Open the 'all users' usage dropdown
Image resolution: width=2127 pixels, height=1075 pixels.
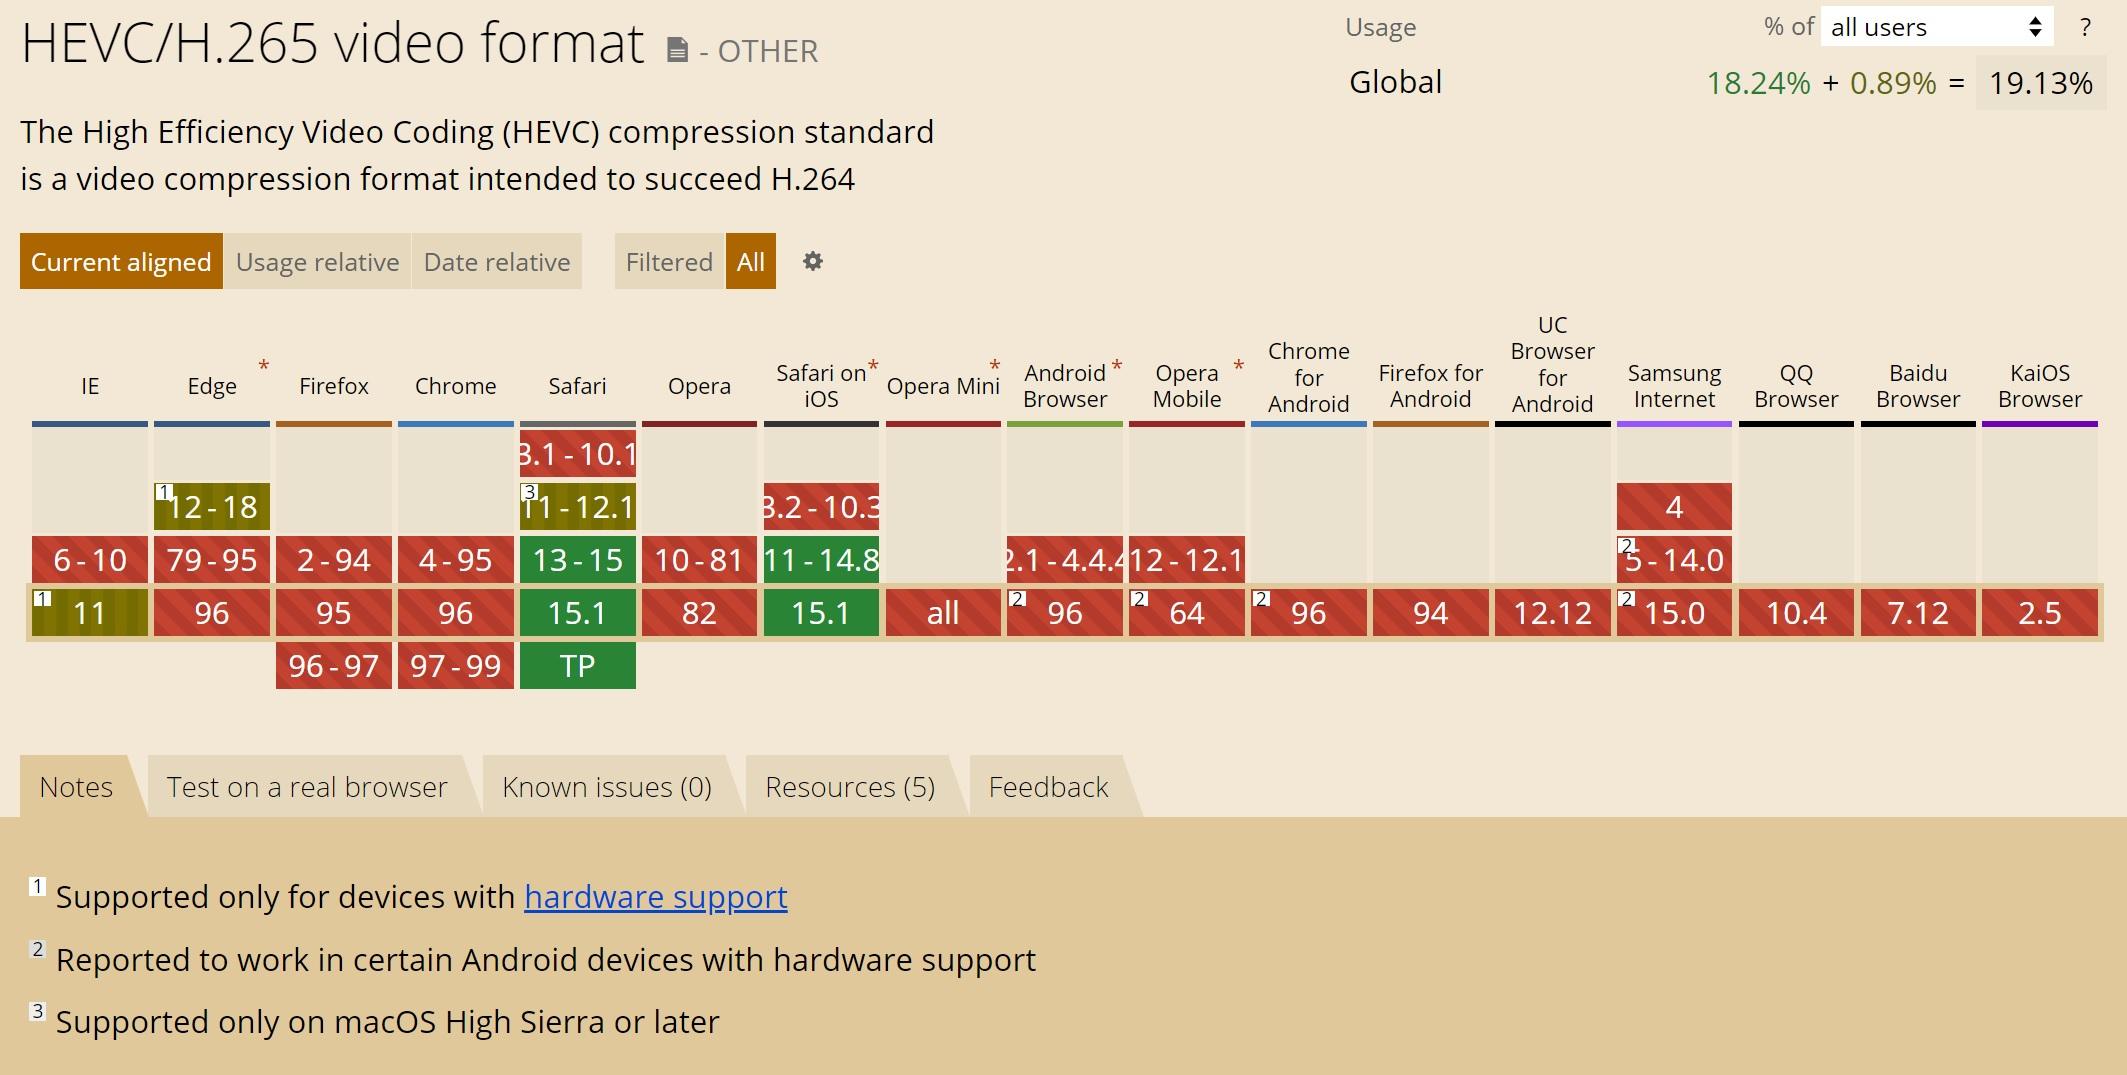click(x=1936, y=27)
